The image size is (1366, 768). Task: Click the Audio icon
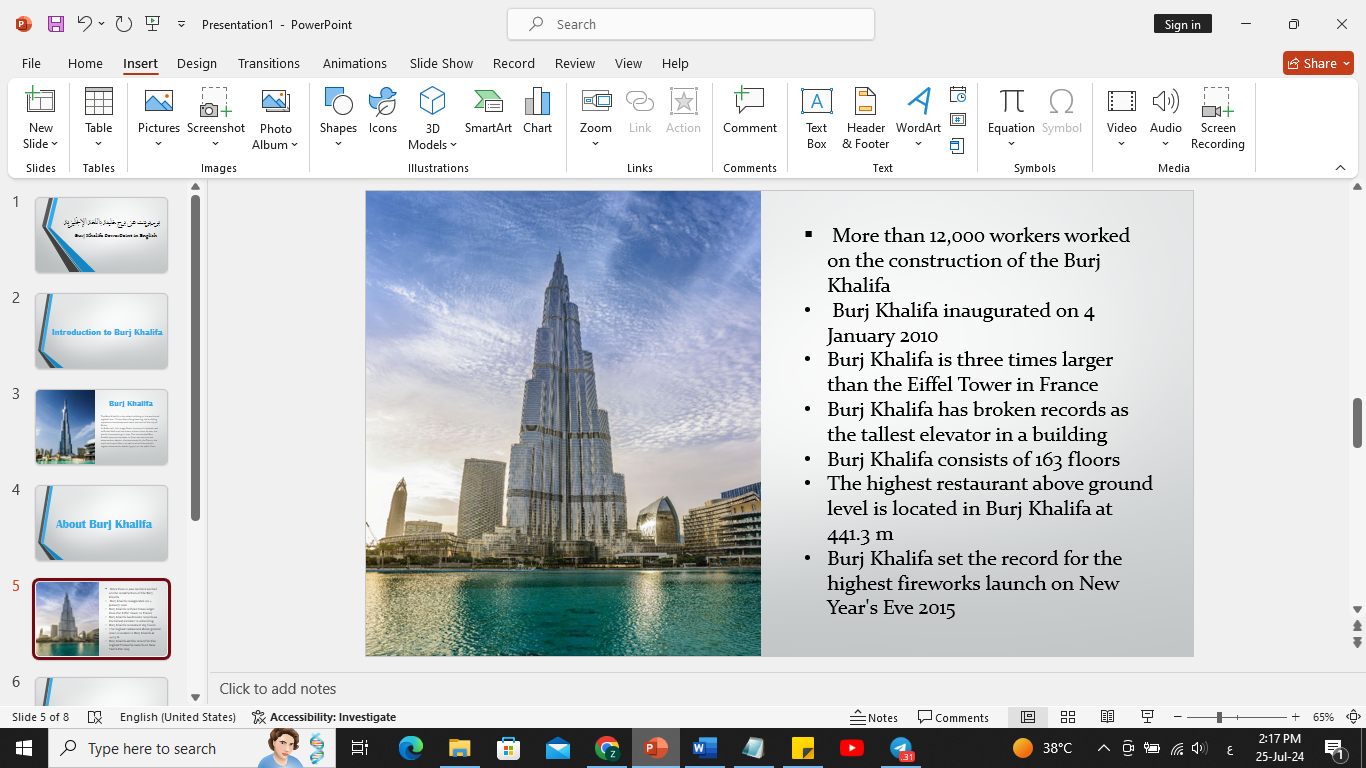(x=1166, y=101)
